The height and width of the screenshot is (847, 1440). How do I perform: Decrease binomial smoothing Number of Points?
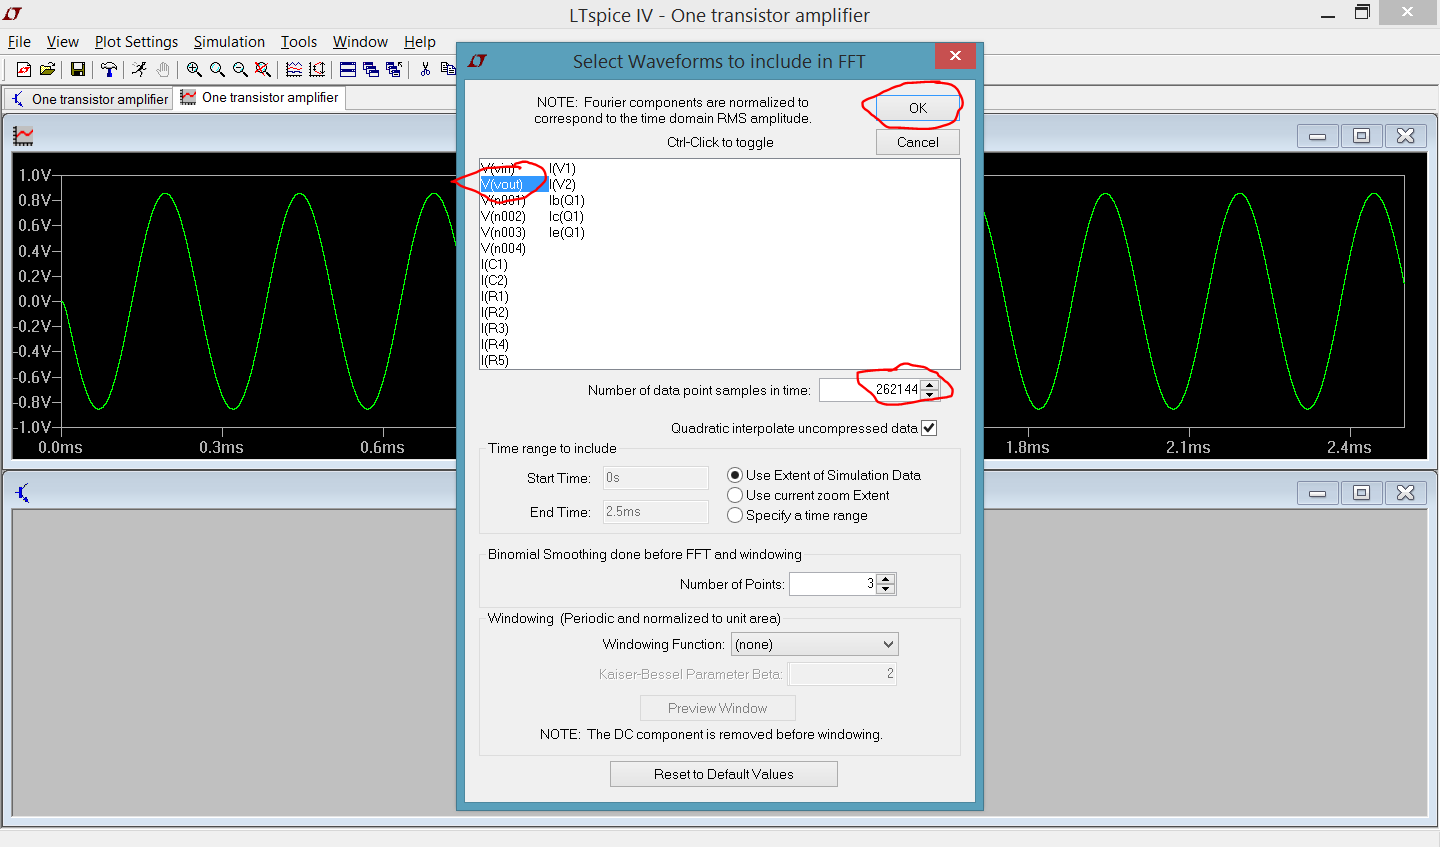(886, 589)
